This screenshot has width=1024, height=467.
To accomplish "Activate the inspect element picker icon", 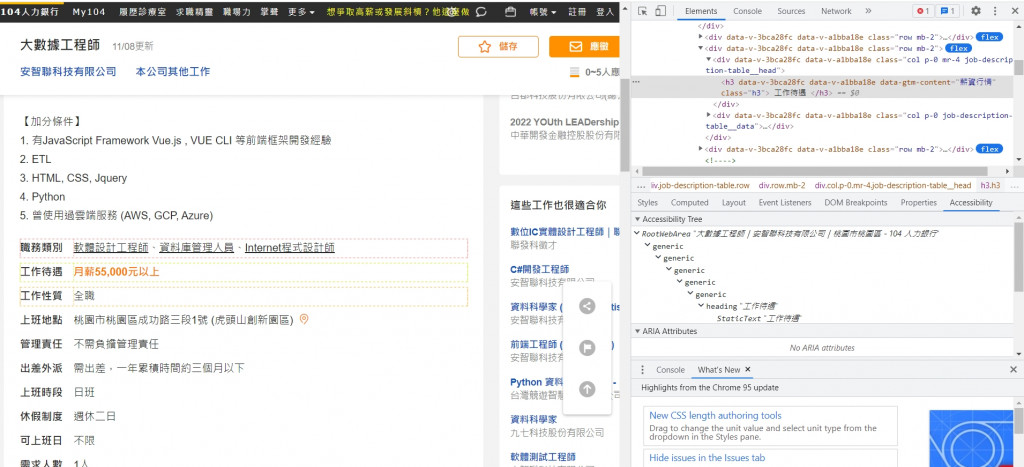I will pyautogui.click(x=643, y=11).
